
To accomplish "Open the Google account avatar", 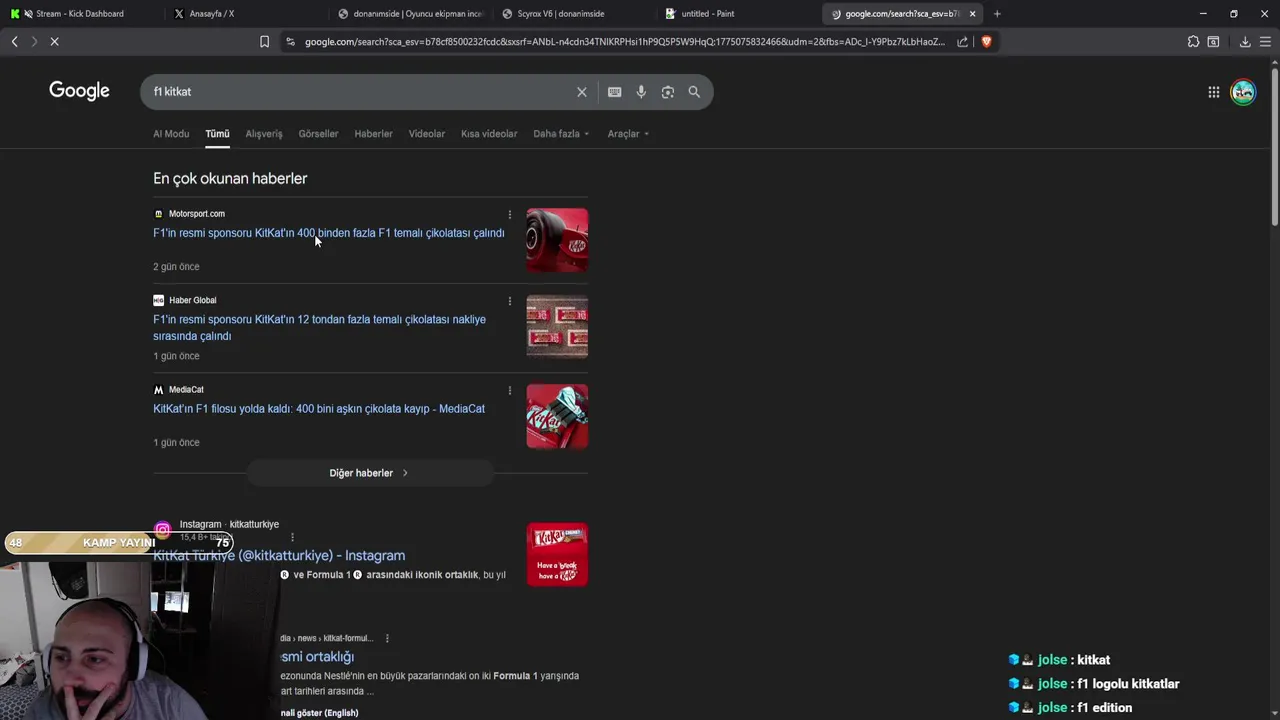I will coord(1243,92).
